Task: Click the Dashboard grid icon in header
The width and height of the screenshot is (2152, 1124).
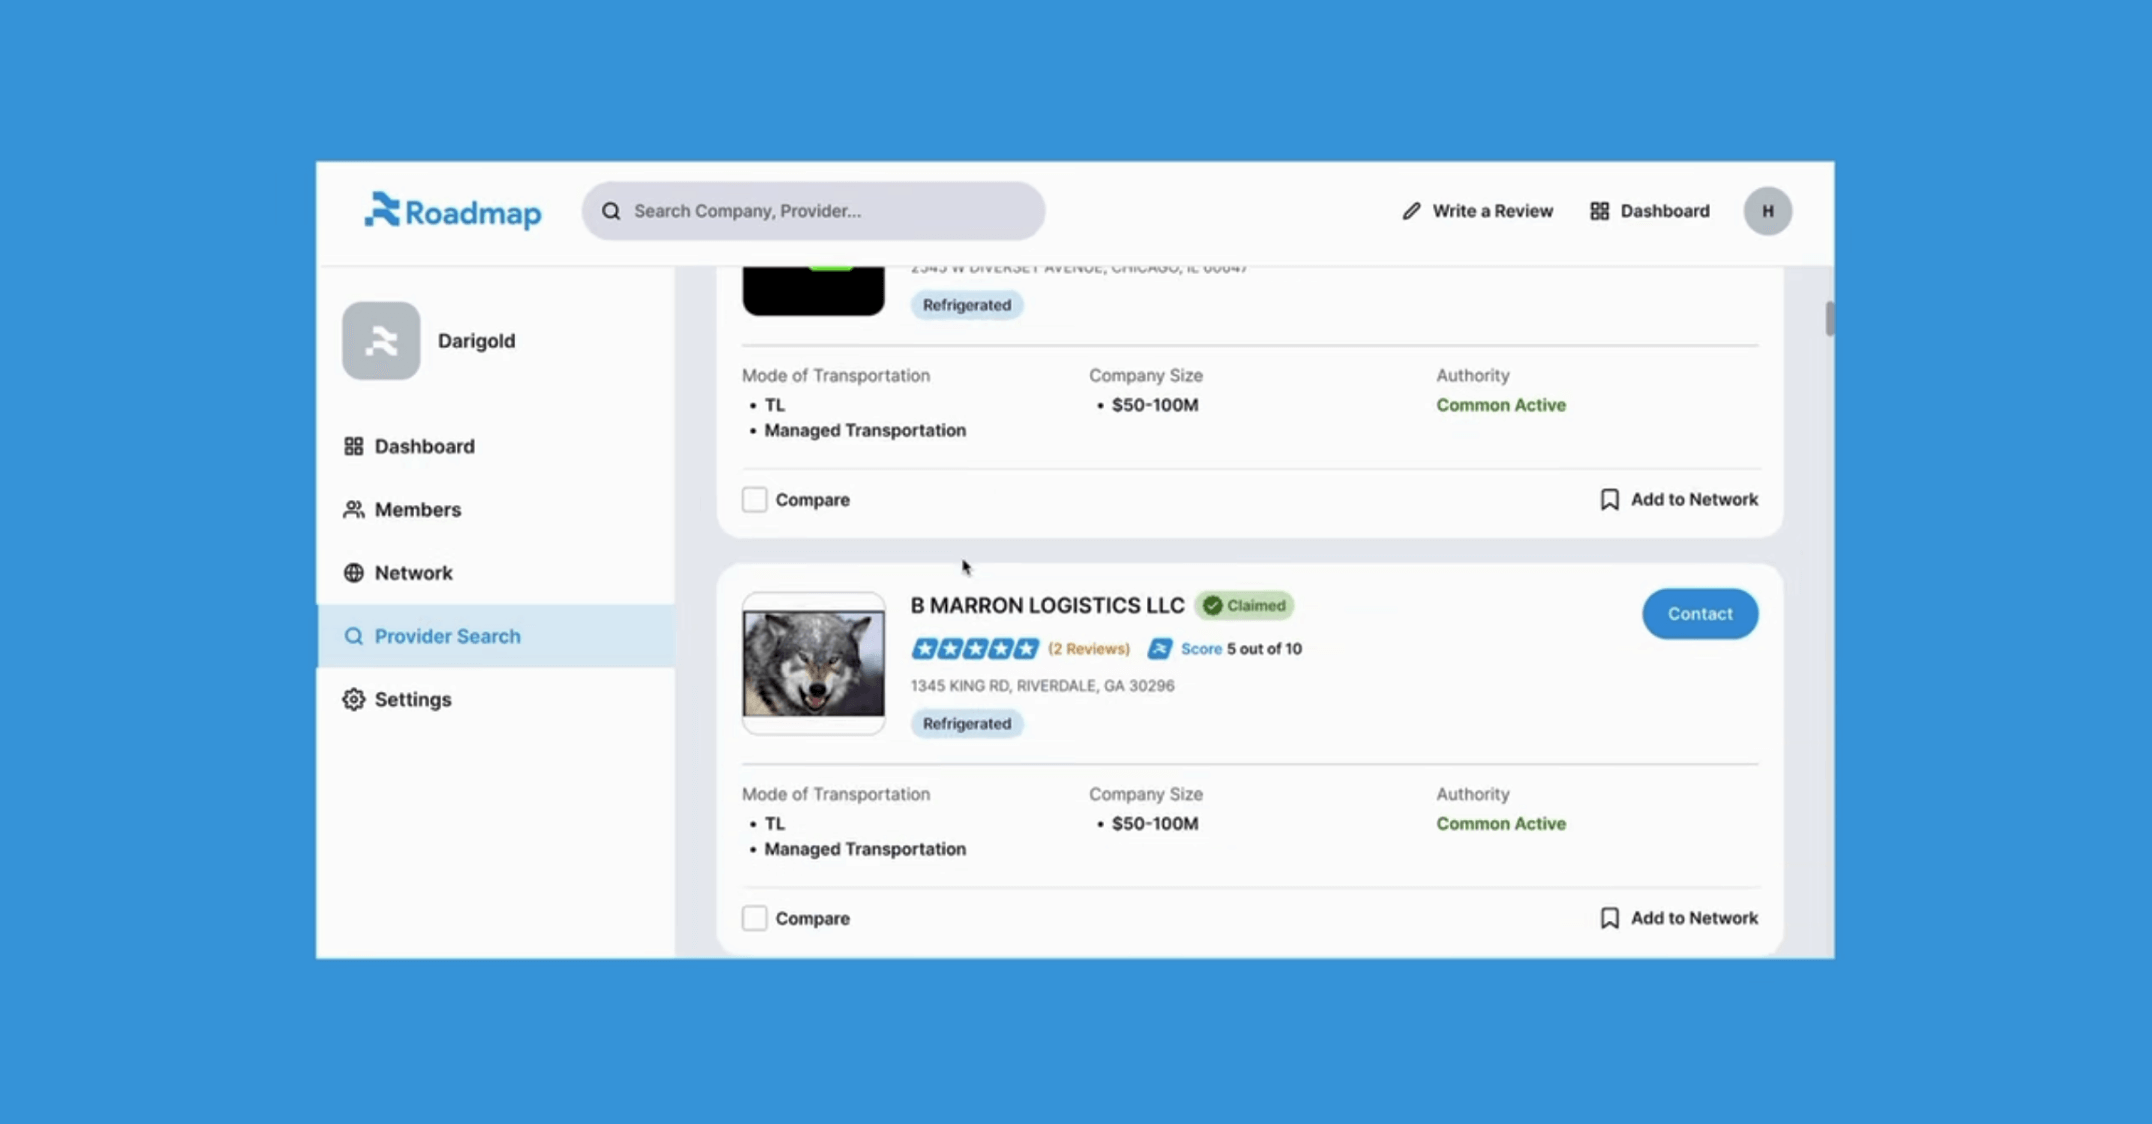Action: [1599, 211]
